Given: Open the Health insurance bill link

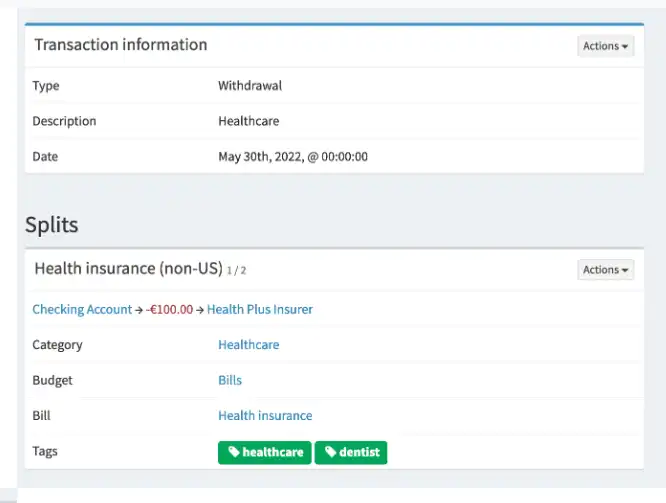Looking at the screenshot, I should tap(265, 416).
